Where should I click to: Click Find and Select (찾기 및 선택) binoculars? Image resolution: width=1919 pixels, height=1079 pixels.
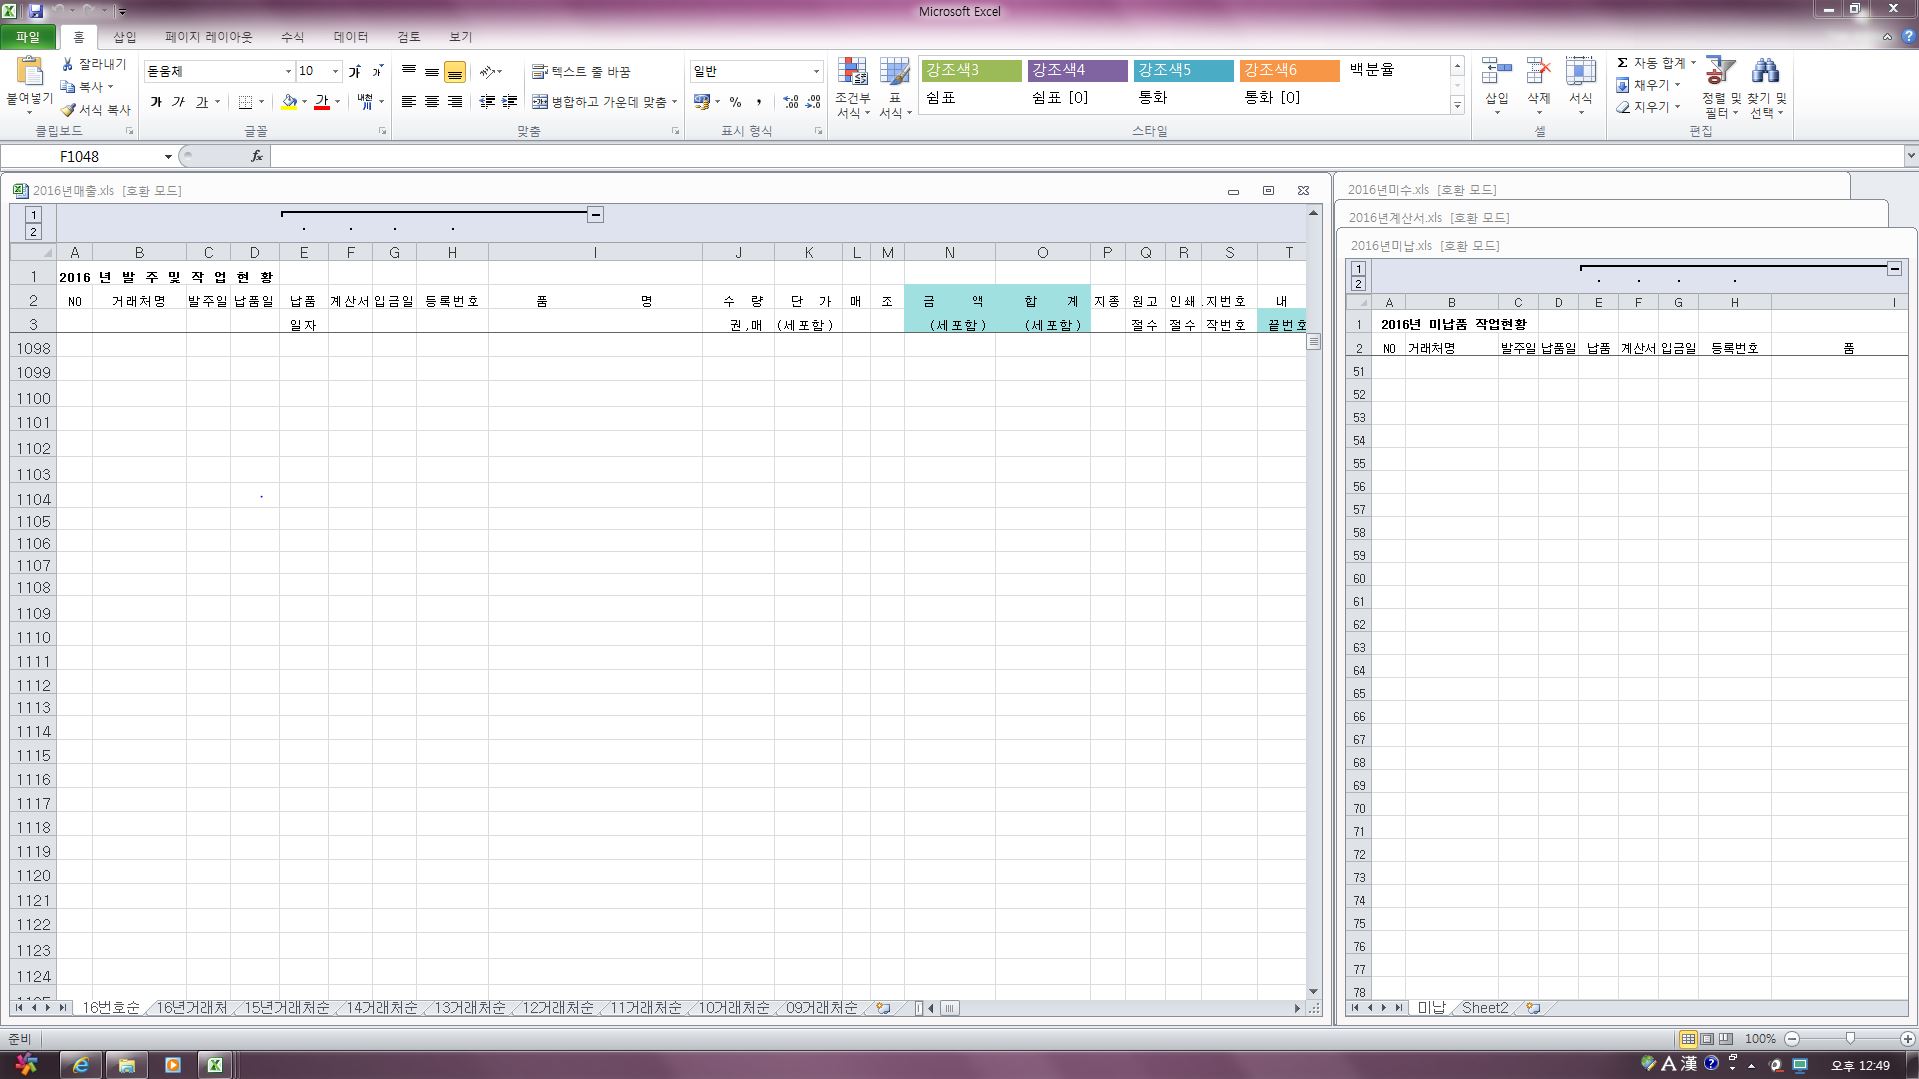1766,71
